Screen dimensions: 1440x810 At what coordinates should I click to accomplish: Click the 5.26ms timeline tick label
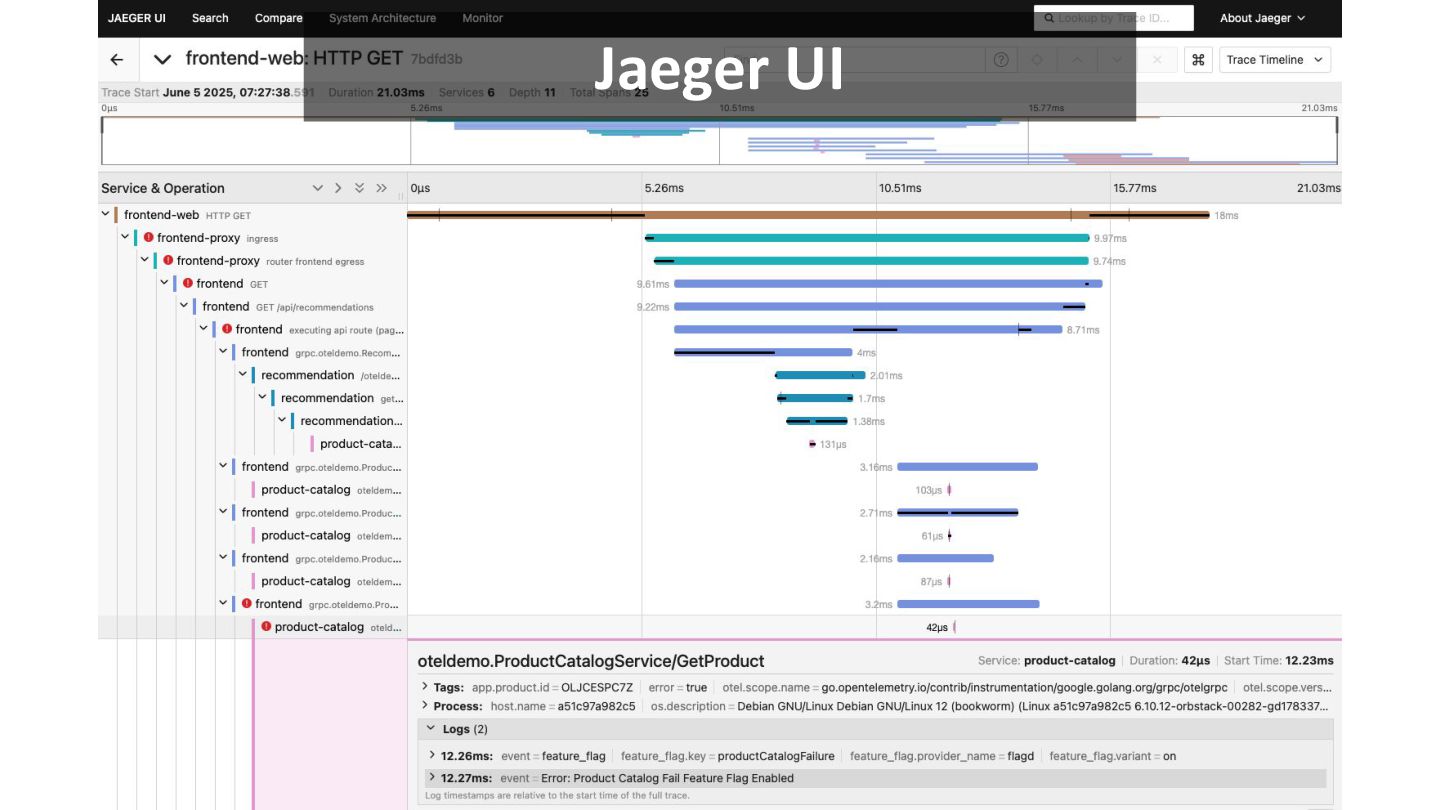click(x=664, y=188)
